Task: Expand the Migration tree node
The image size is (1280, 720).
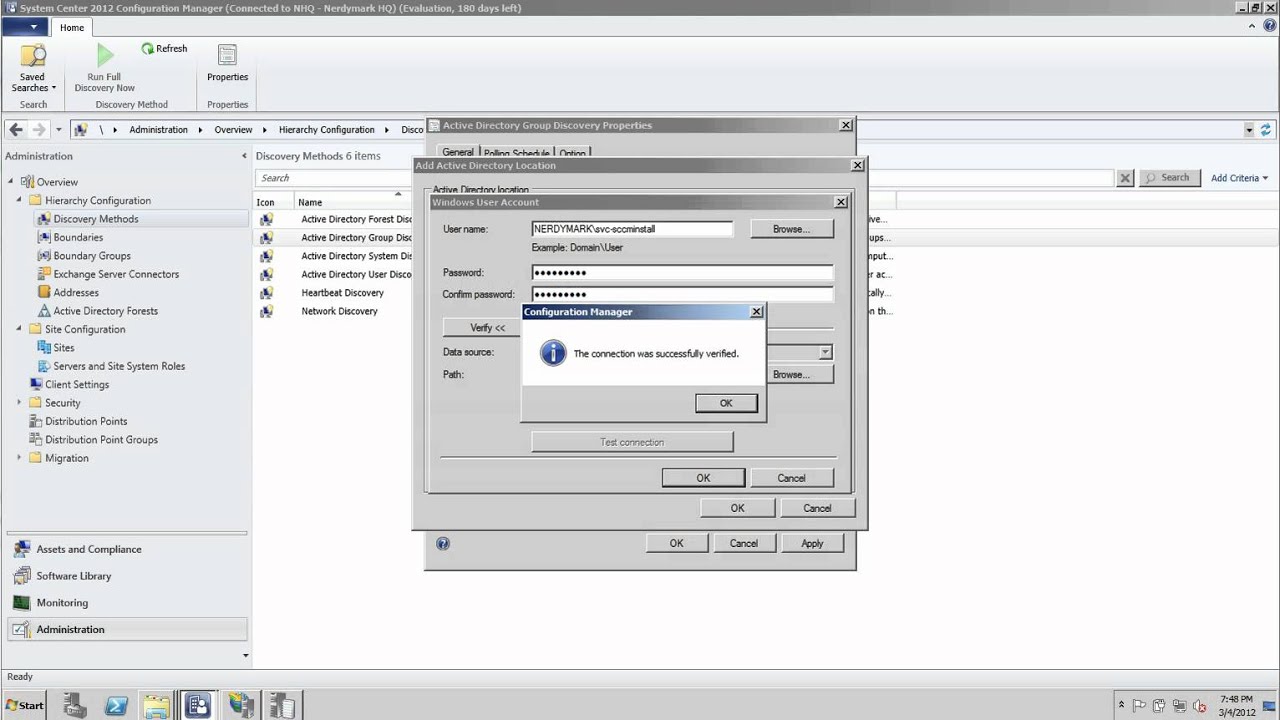Action: pyautogui.click(x=19, y=458)
